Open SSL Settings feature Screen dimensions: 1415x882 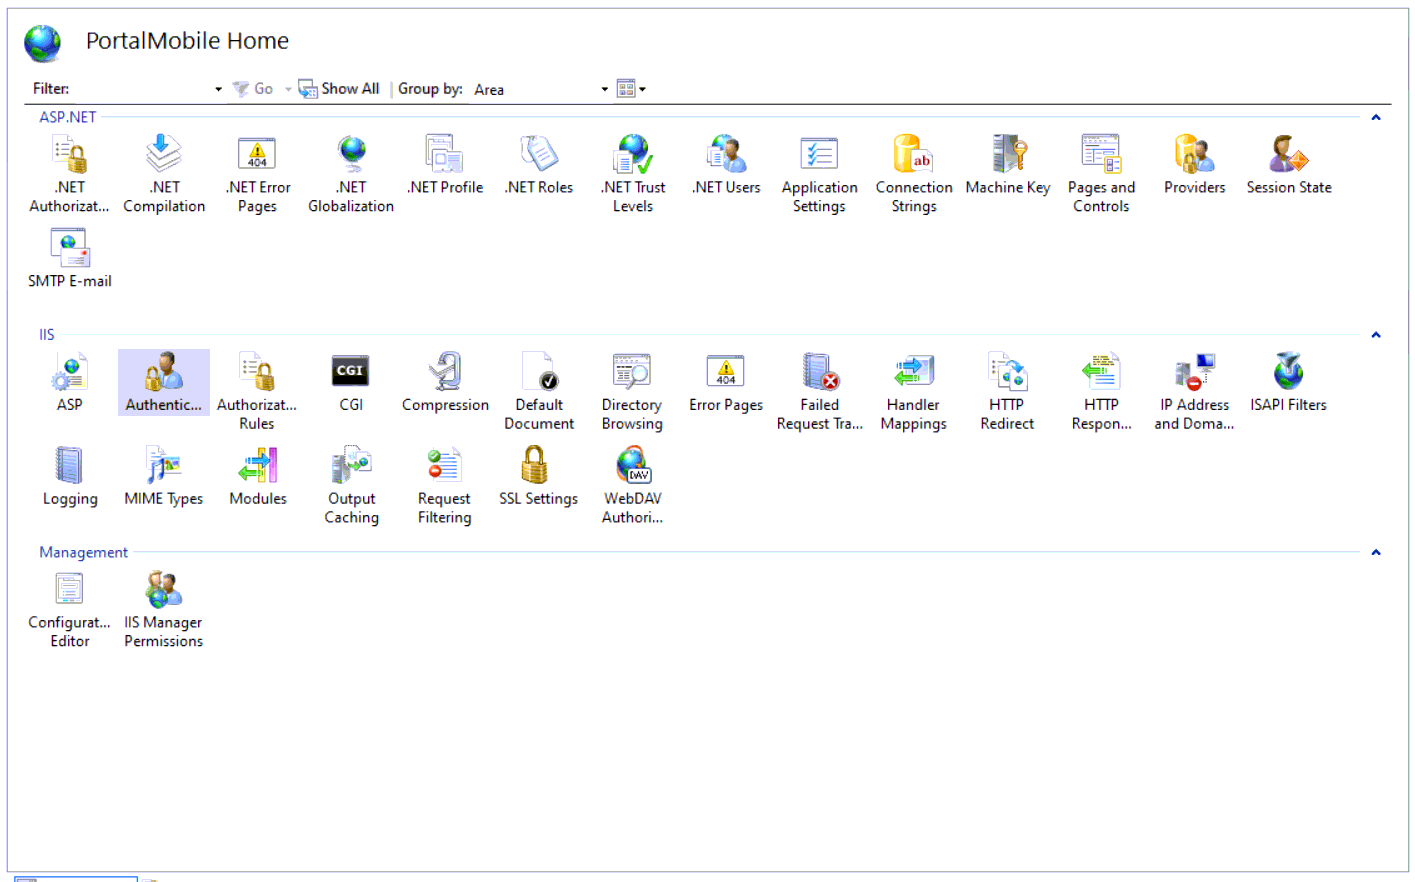[x=538, y=477]
